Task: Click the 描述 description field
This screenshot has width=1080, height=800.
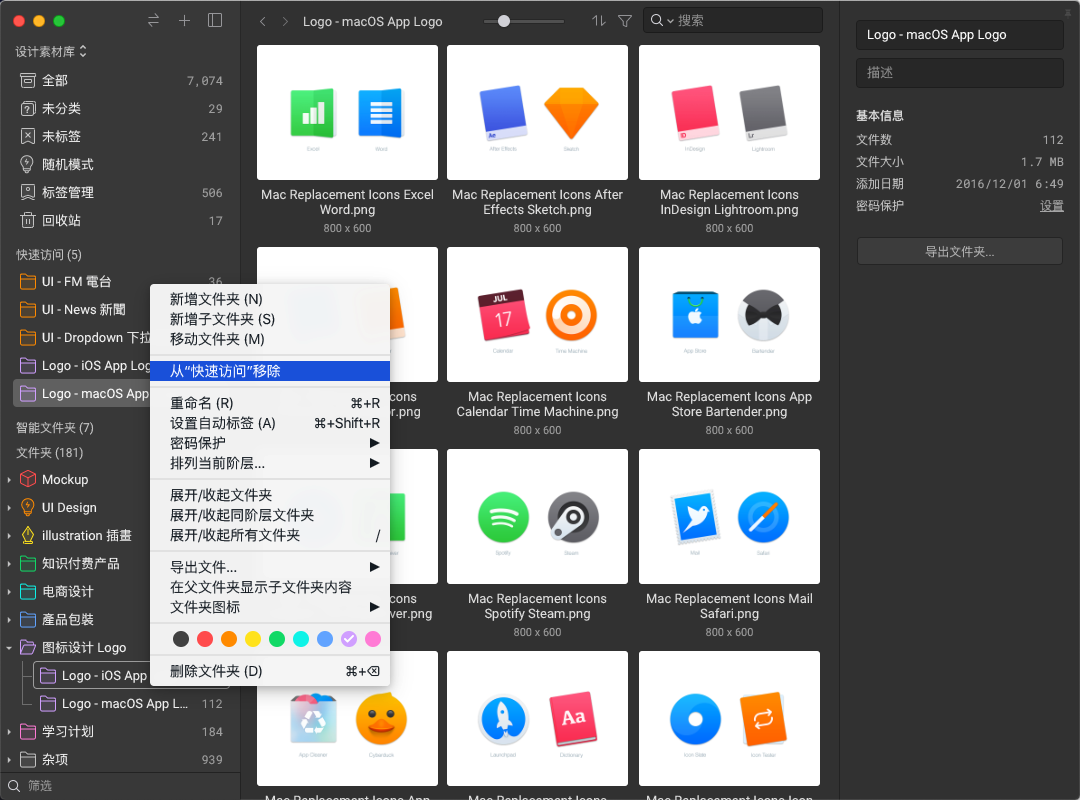Action: point(959,72)
